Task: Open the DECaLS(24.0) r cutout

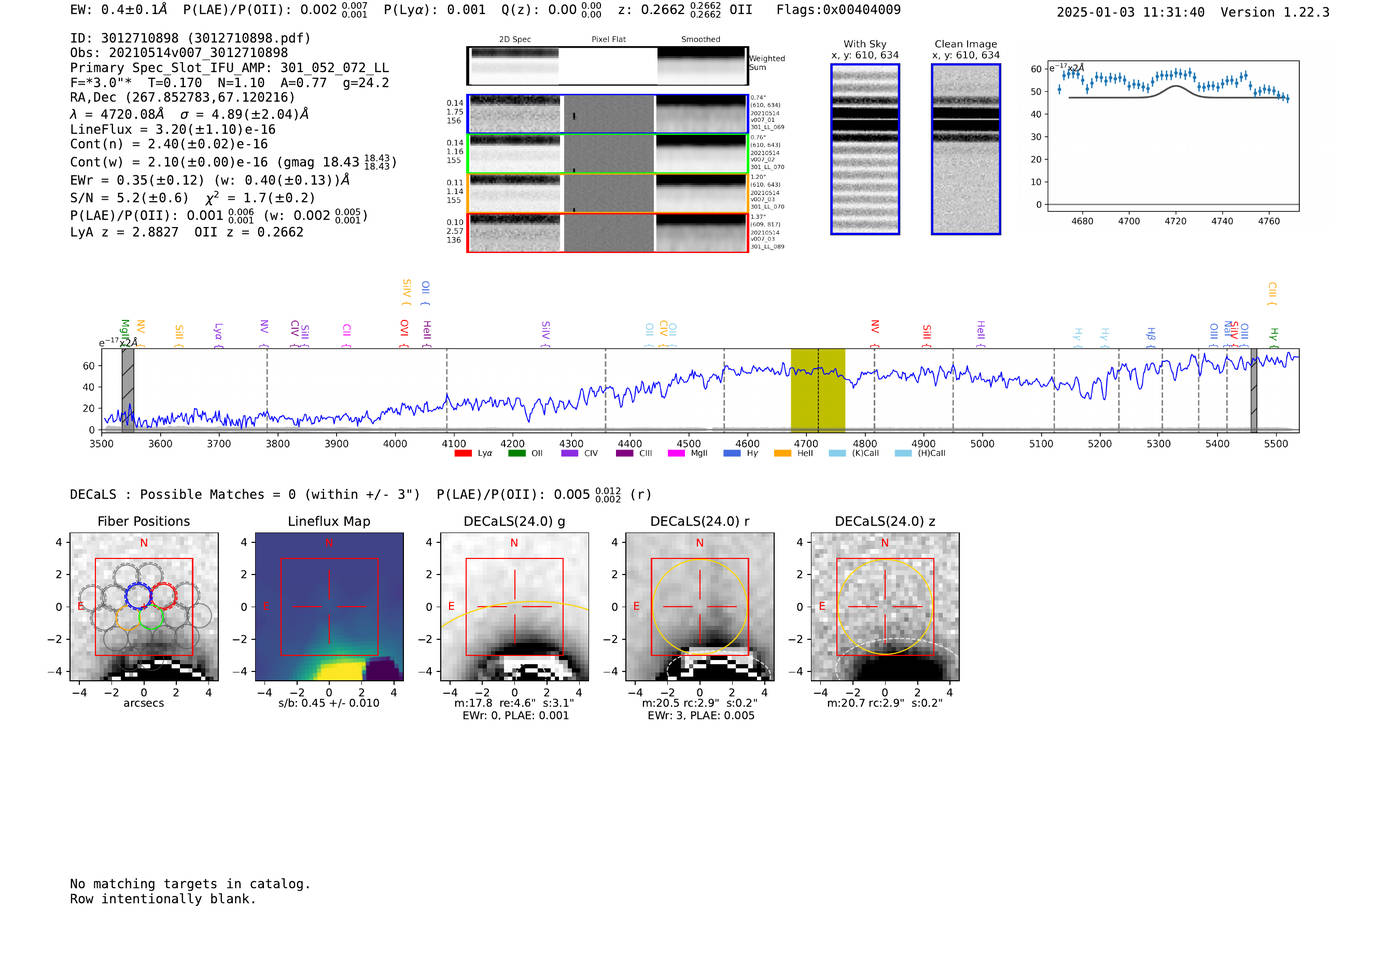Action: tap(699, 607)
